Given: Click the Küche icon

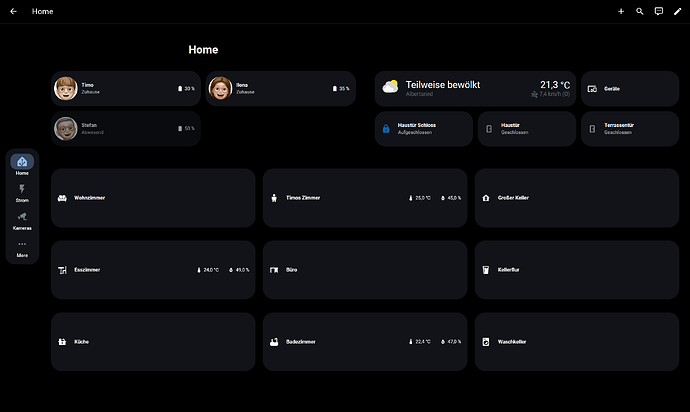Looking at the screenshot, I should pyautogui.click(x=62, y=342).
